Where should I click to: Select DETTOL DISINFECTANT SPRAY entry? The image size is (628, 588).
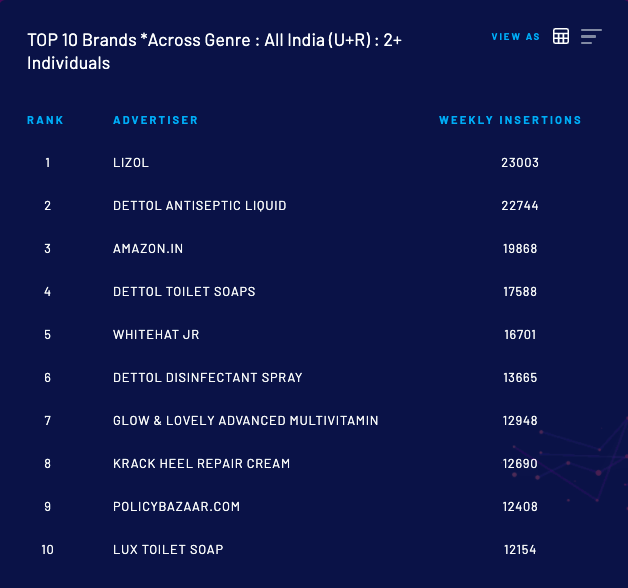coord(208,378)
